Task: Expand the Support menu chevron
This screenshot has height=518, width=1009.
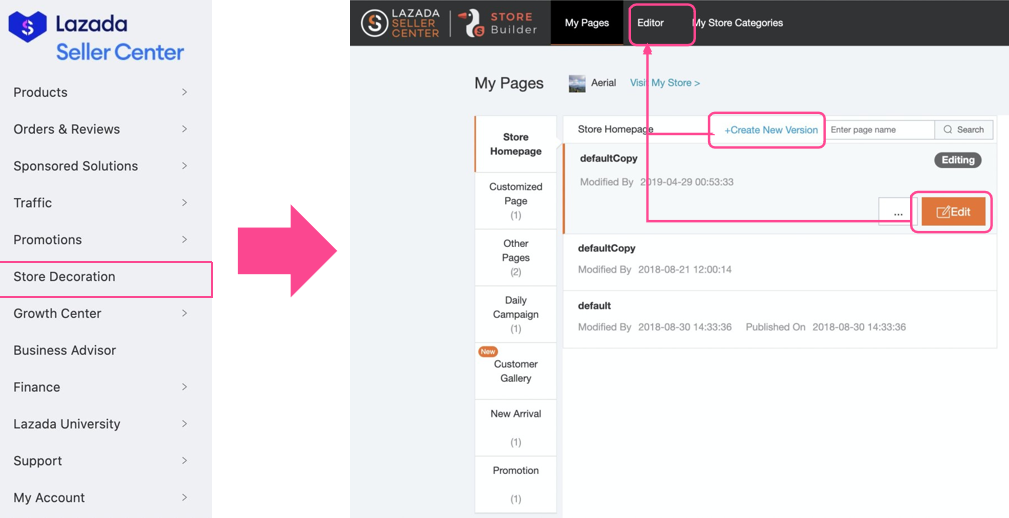Action: [184, 461]
